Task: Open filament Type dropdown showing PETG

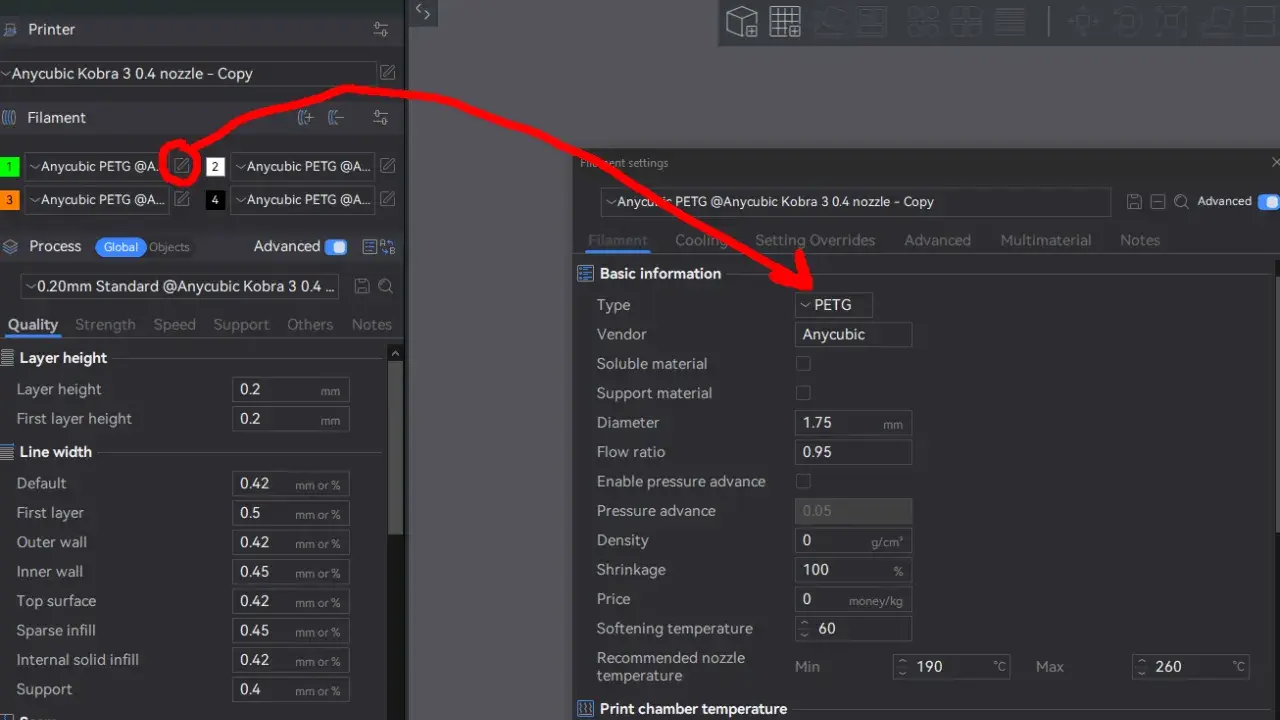Action: 834,305
